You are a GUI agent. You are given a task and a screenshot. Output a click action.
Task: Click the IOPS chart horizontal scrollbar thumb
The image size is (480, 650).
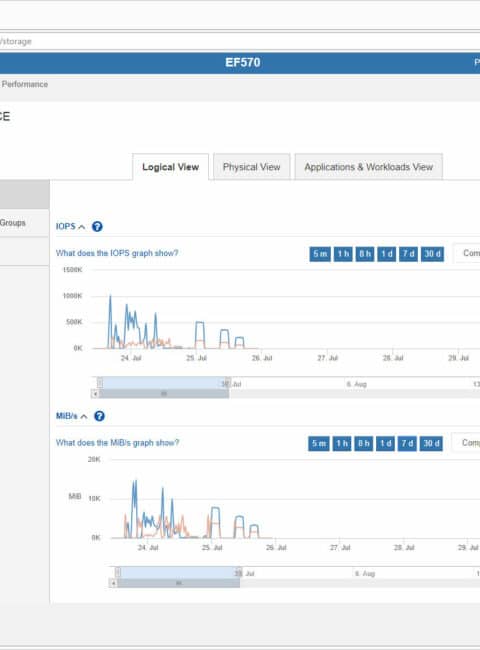pyautogui.click(x=164, y=394)
